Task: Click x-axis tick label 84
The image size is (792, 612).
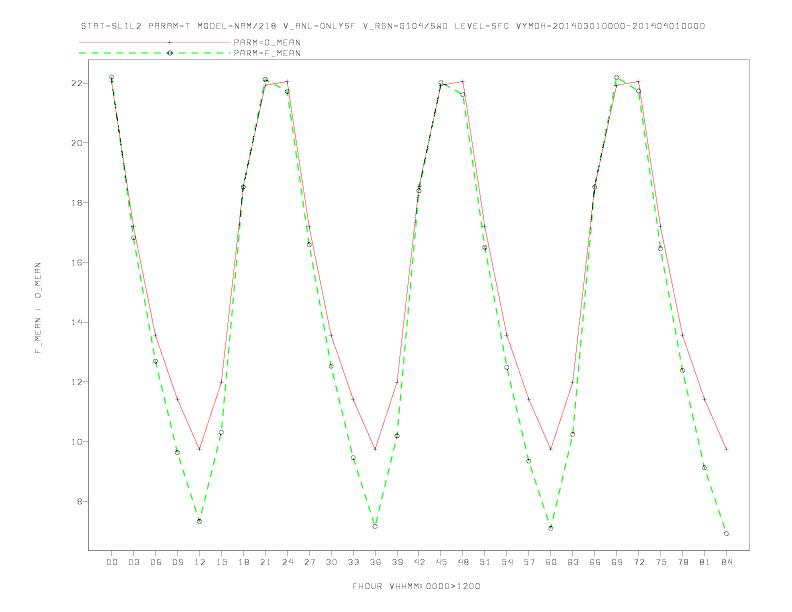Action: coord(727,562)
